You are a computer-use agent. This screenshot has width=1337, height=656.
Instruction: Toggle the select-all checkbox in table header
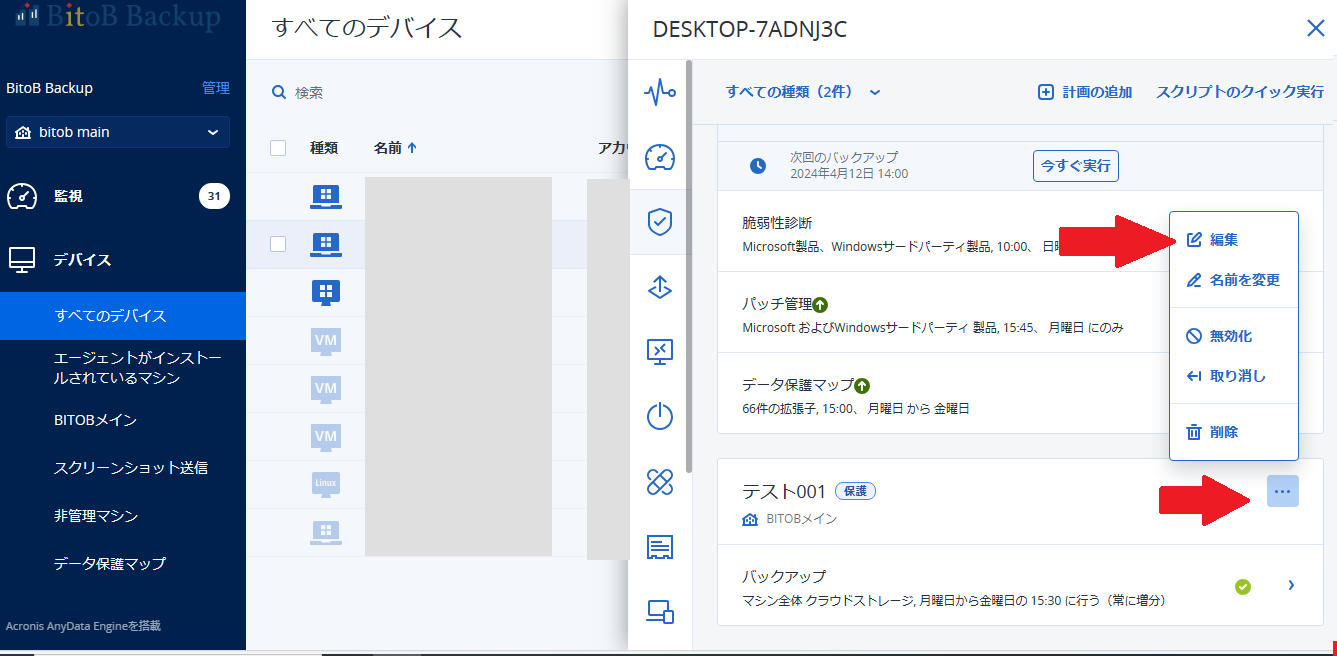point(278,148)
